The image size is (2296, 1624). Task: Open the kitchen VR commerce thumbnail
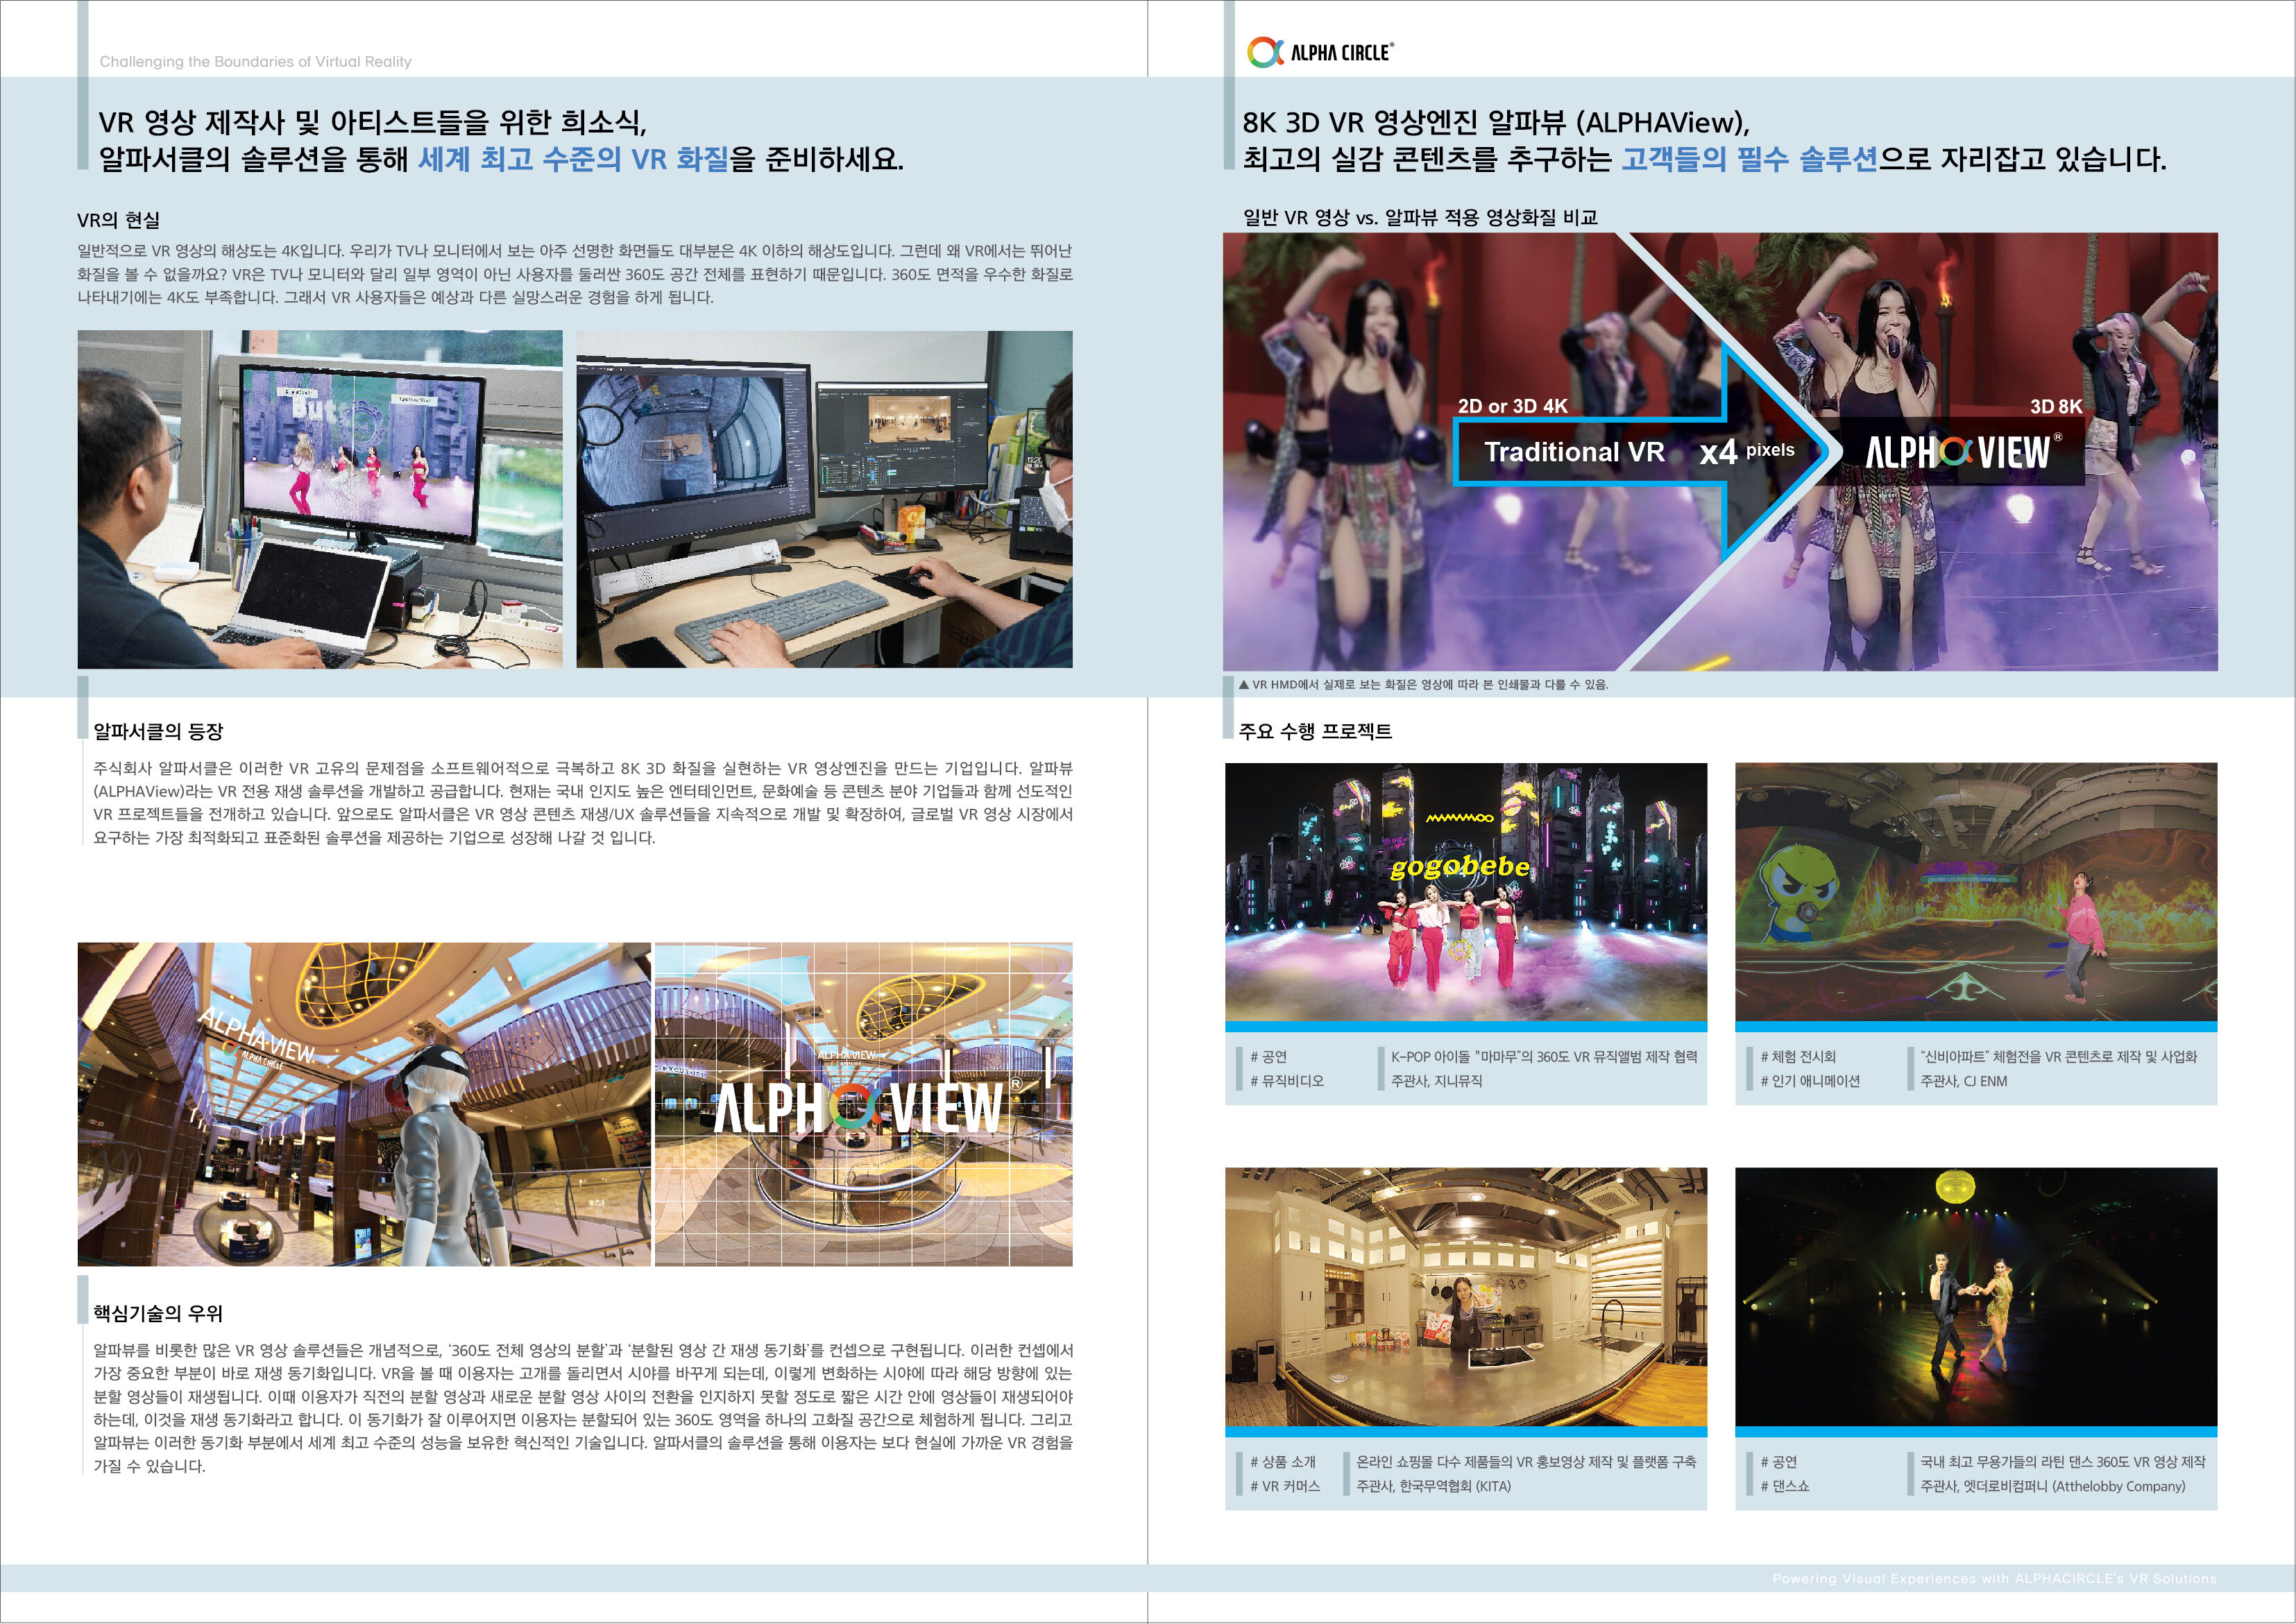click(x=1466, y=1297)
